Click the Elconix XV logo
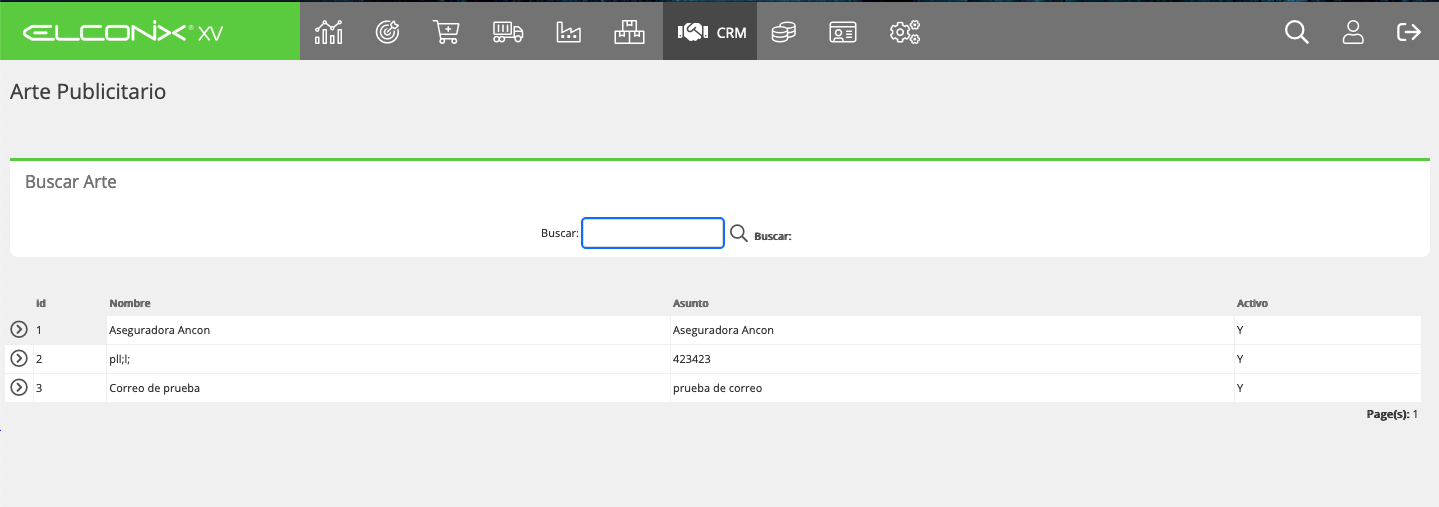The image size is (1439, 507). (x=123, y=32)
